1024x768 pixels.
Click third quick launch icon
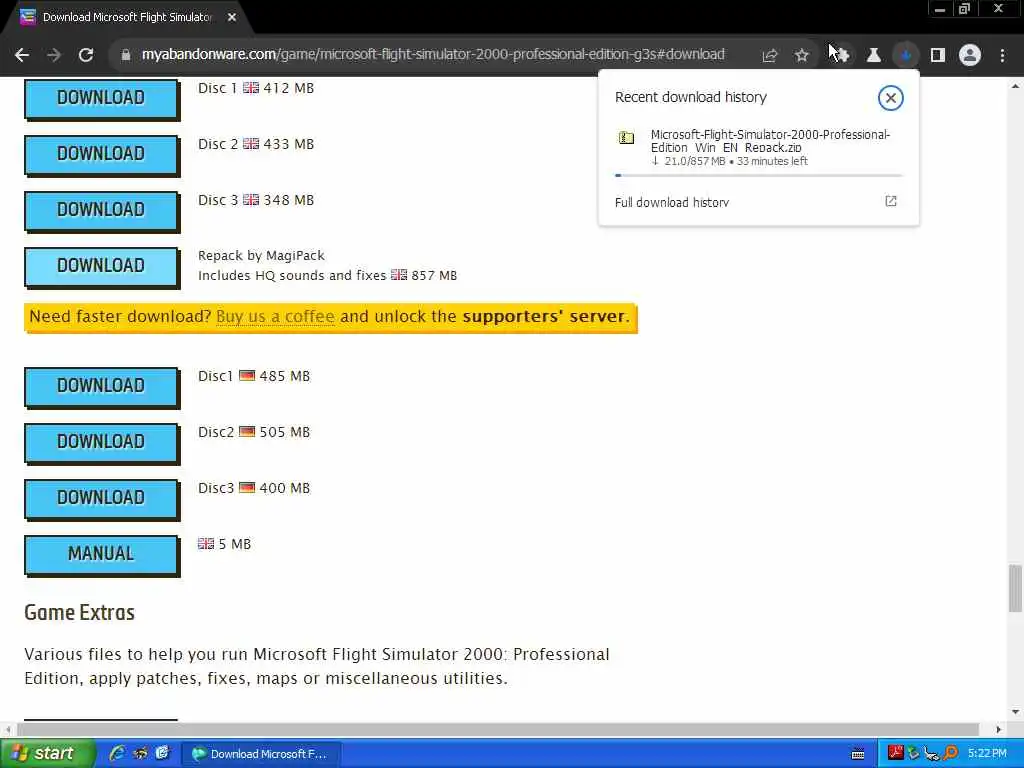click(163, 754)
